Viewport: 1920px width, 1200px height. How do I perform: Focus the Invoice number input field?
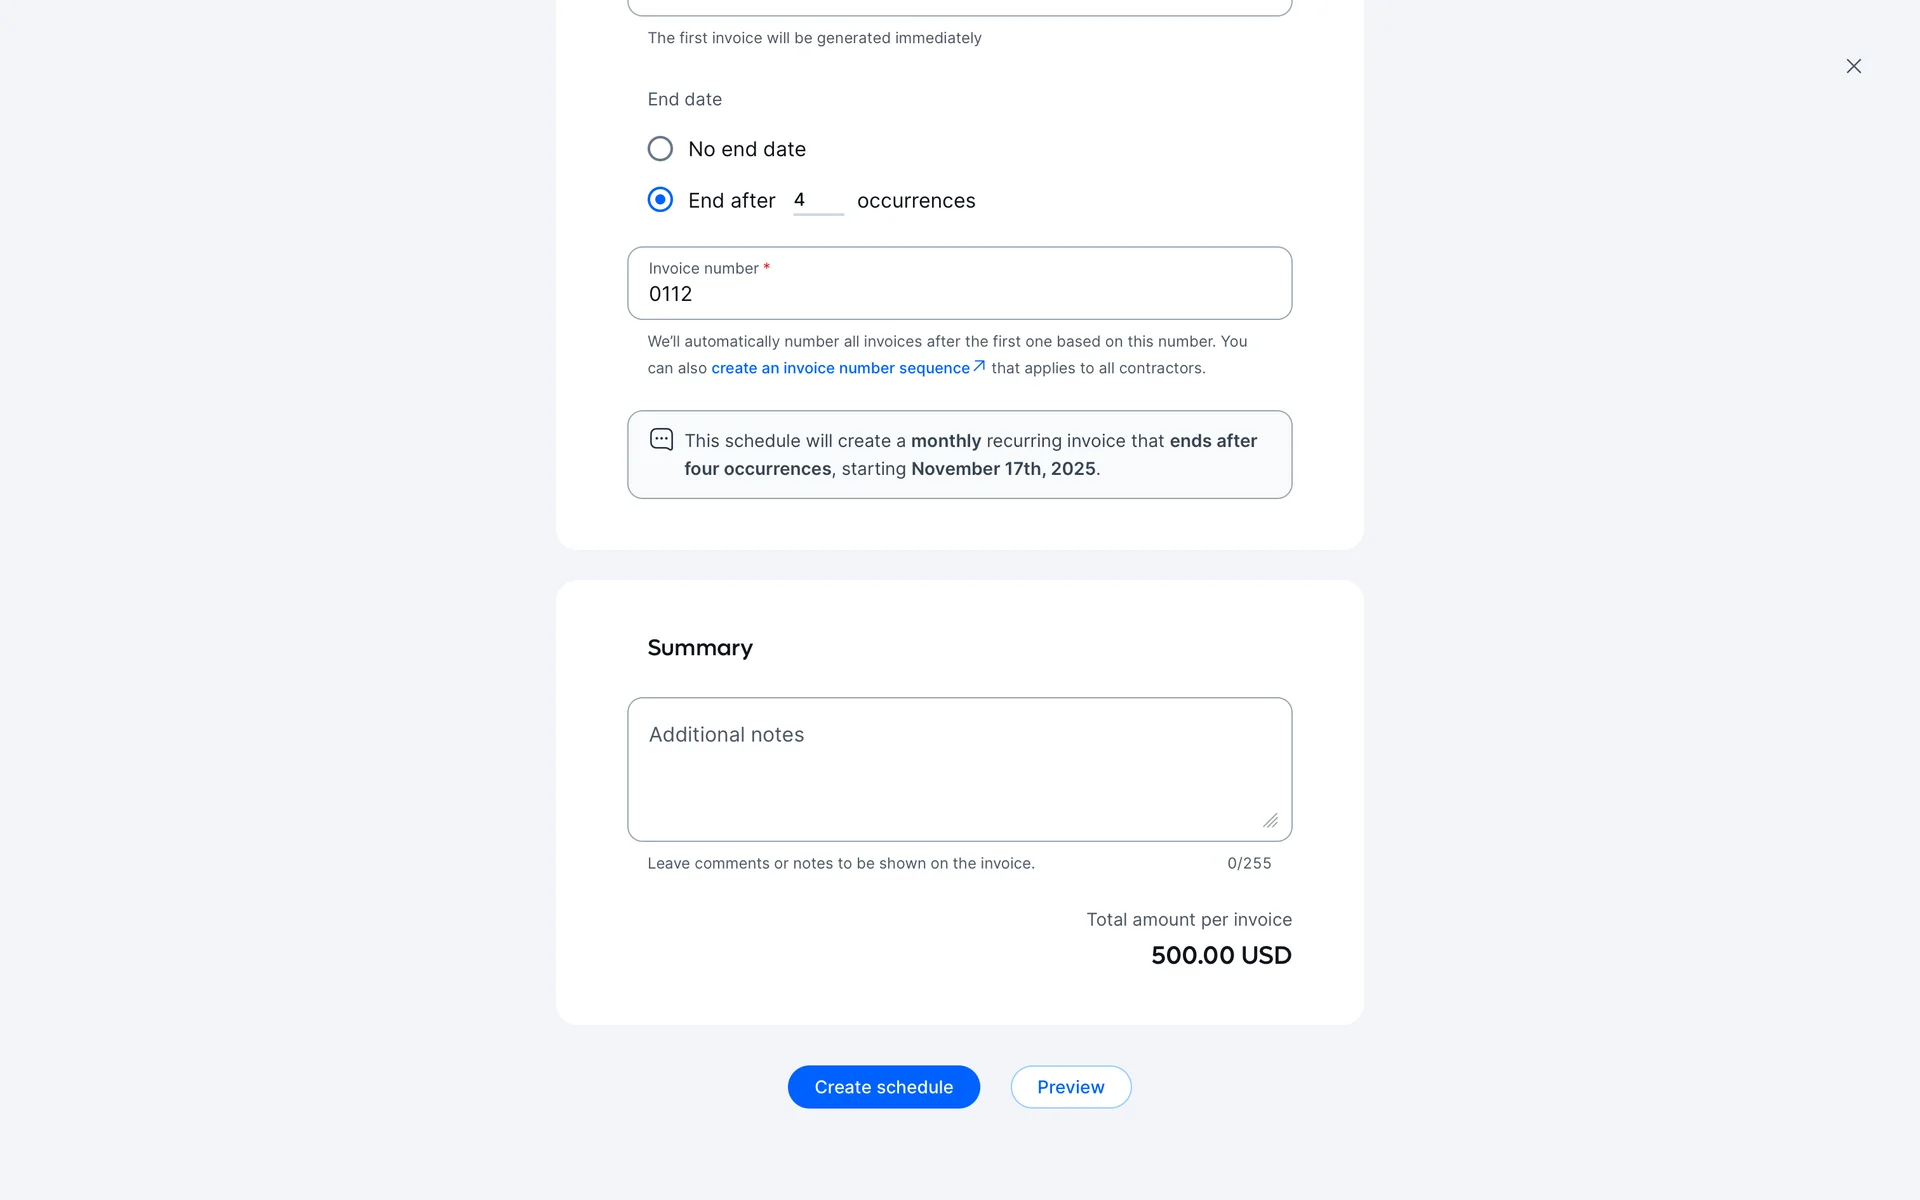pyautogui.click(x=960, y=294)
